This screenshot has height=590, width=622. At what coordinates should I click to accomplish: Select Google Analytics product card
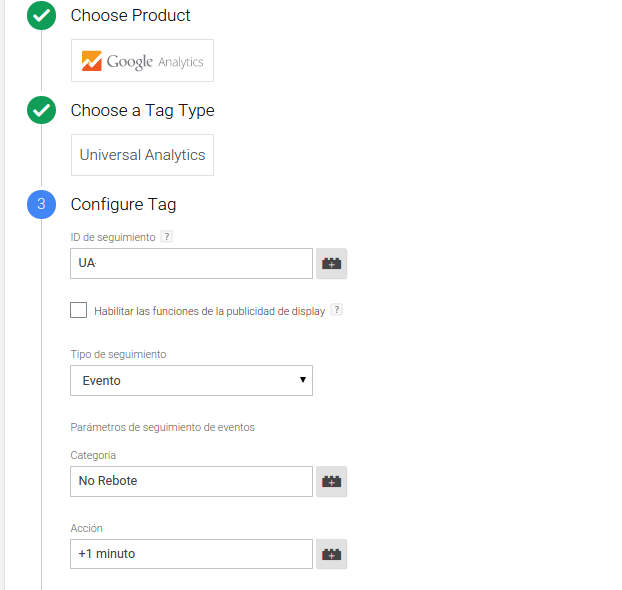pyautogui.click(x=142, y=60)
